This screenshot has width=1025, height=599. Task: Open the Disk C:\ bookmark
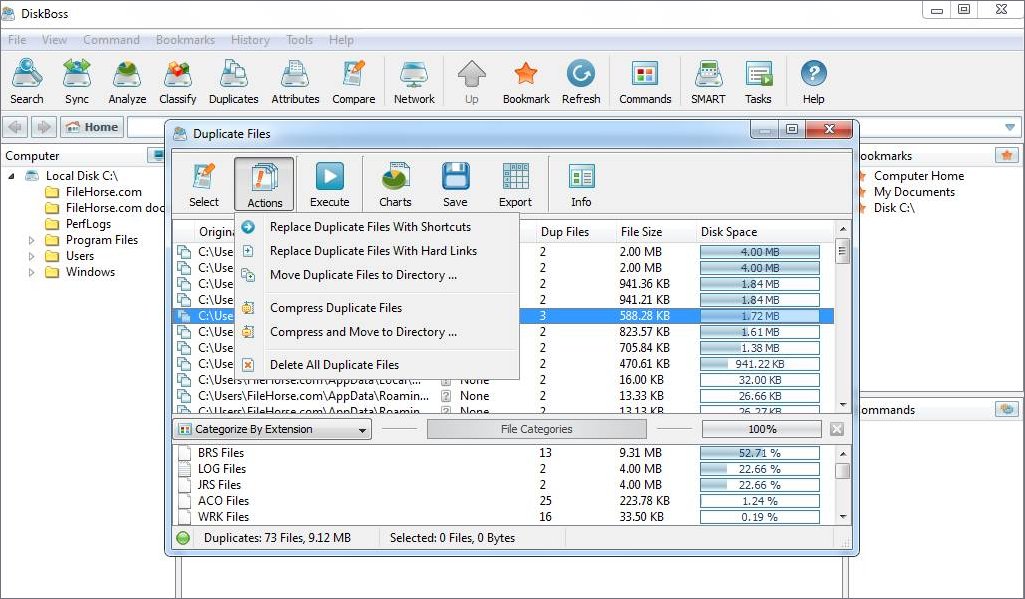[894, 208]
